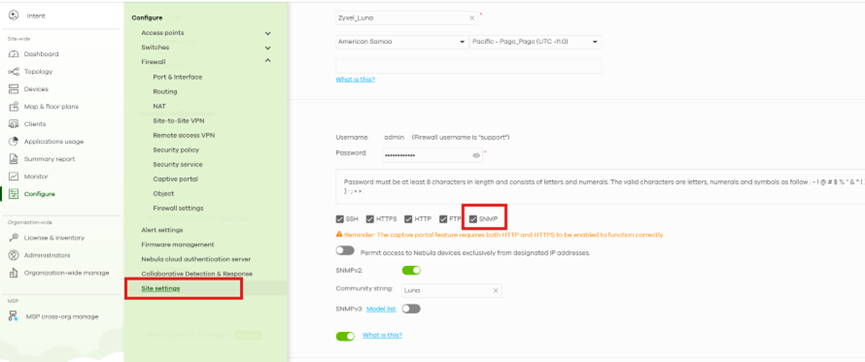Image resolution: width=865 pixels, height=362 pixels.
Task: Click the Monitor chart icon
Action: point(14,177)
